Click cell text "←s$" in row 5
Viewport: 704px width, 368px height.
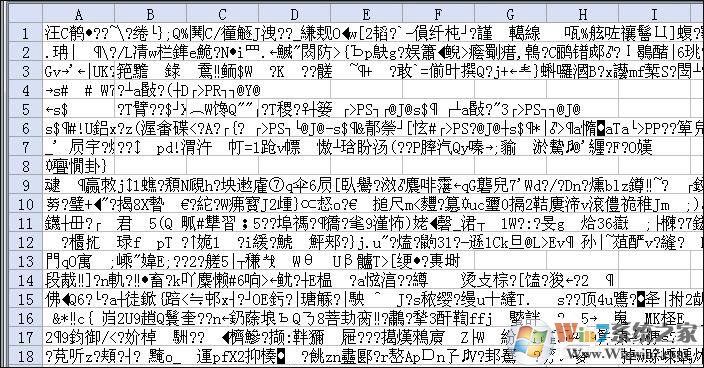point(57,110)
